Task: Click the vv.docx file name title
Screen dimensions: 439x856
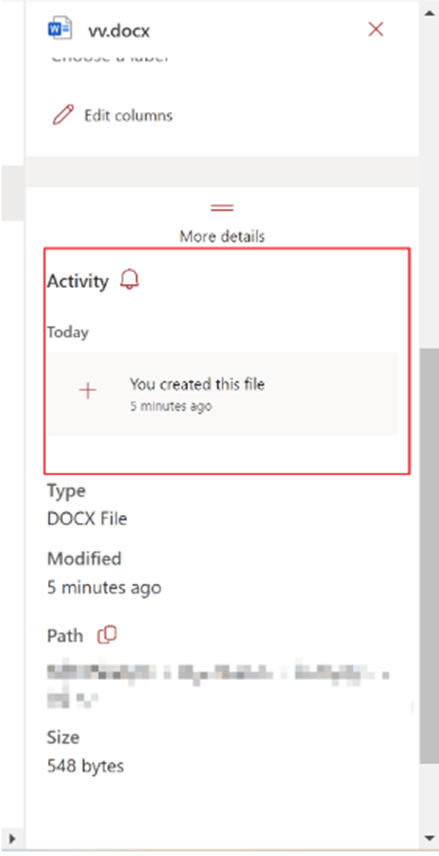Action: pyautogui.click(x=119, y=31)
